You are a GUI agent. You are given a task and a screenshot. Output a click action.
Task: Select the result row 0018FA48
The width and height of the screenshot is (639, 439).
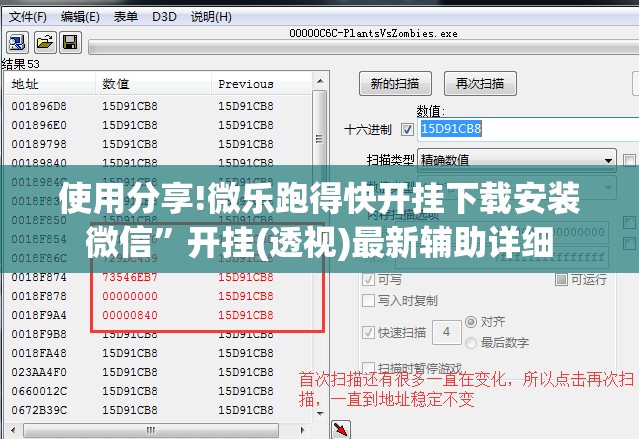point(159,353)
